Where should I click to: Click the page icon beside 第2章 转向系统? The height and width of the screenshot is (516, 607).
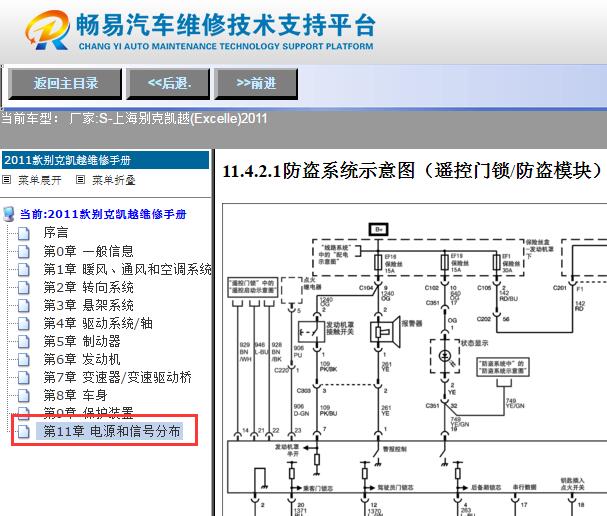click(x=24, y=288)
